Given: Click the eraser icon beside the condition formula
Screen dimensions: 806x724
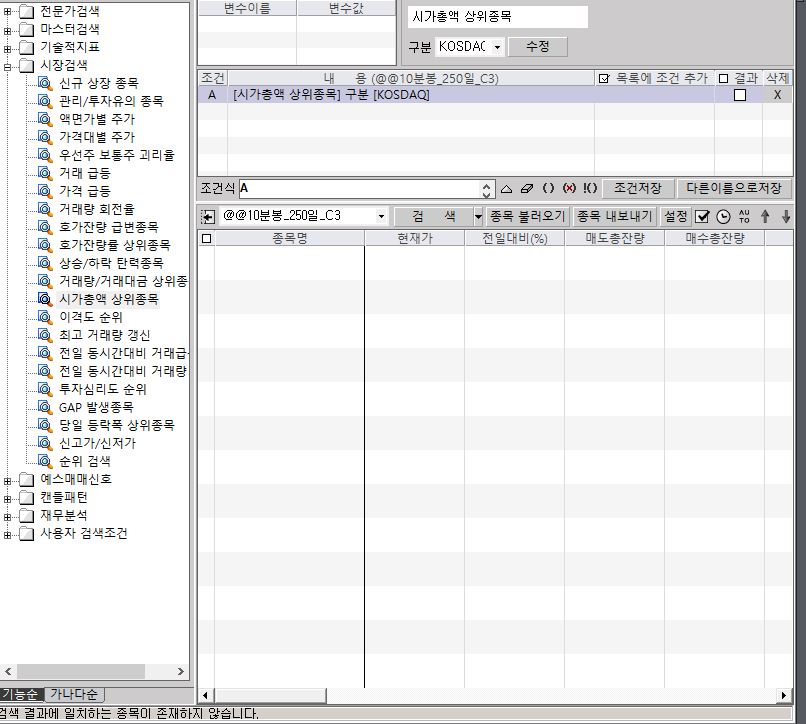Looking at the screenshot, I should click(x=527, y=188).
